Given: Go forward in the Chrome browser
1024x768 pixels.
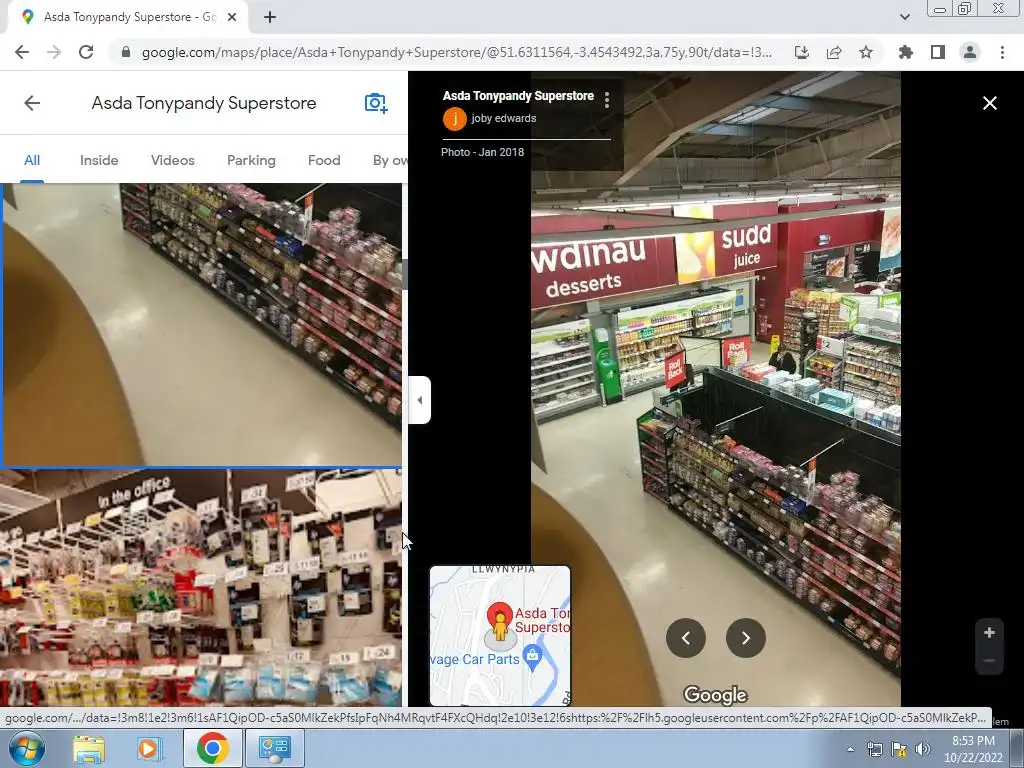Looking at the screenshot, I should tap(54, 52).
